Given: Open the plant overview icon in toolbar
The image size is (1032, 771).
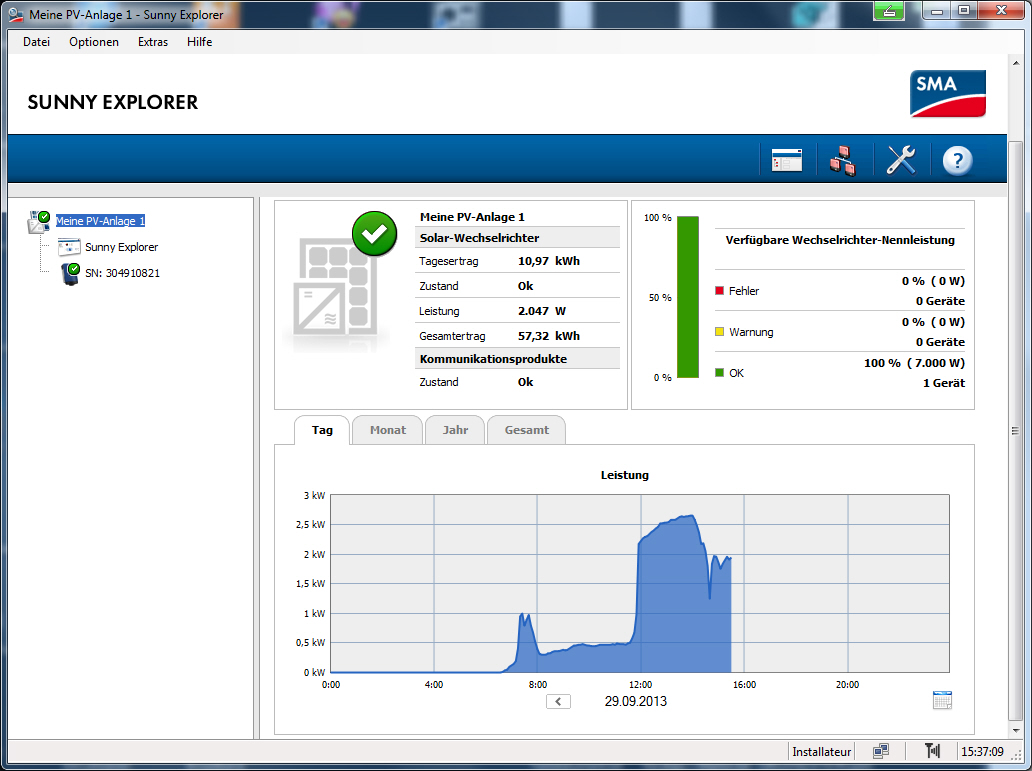Looking at the screenshot, I should [786, 160].
